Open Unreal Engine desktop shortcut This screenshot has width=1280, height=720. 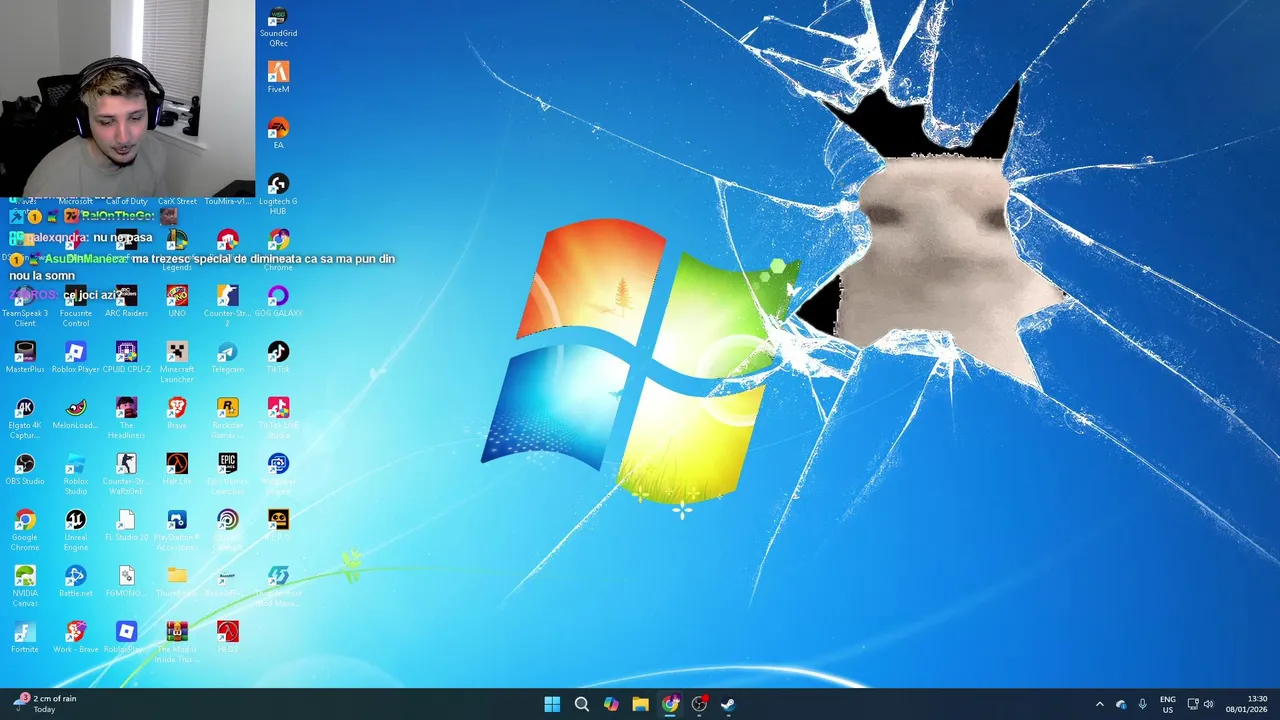coord(76,529)
